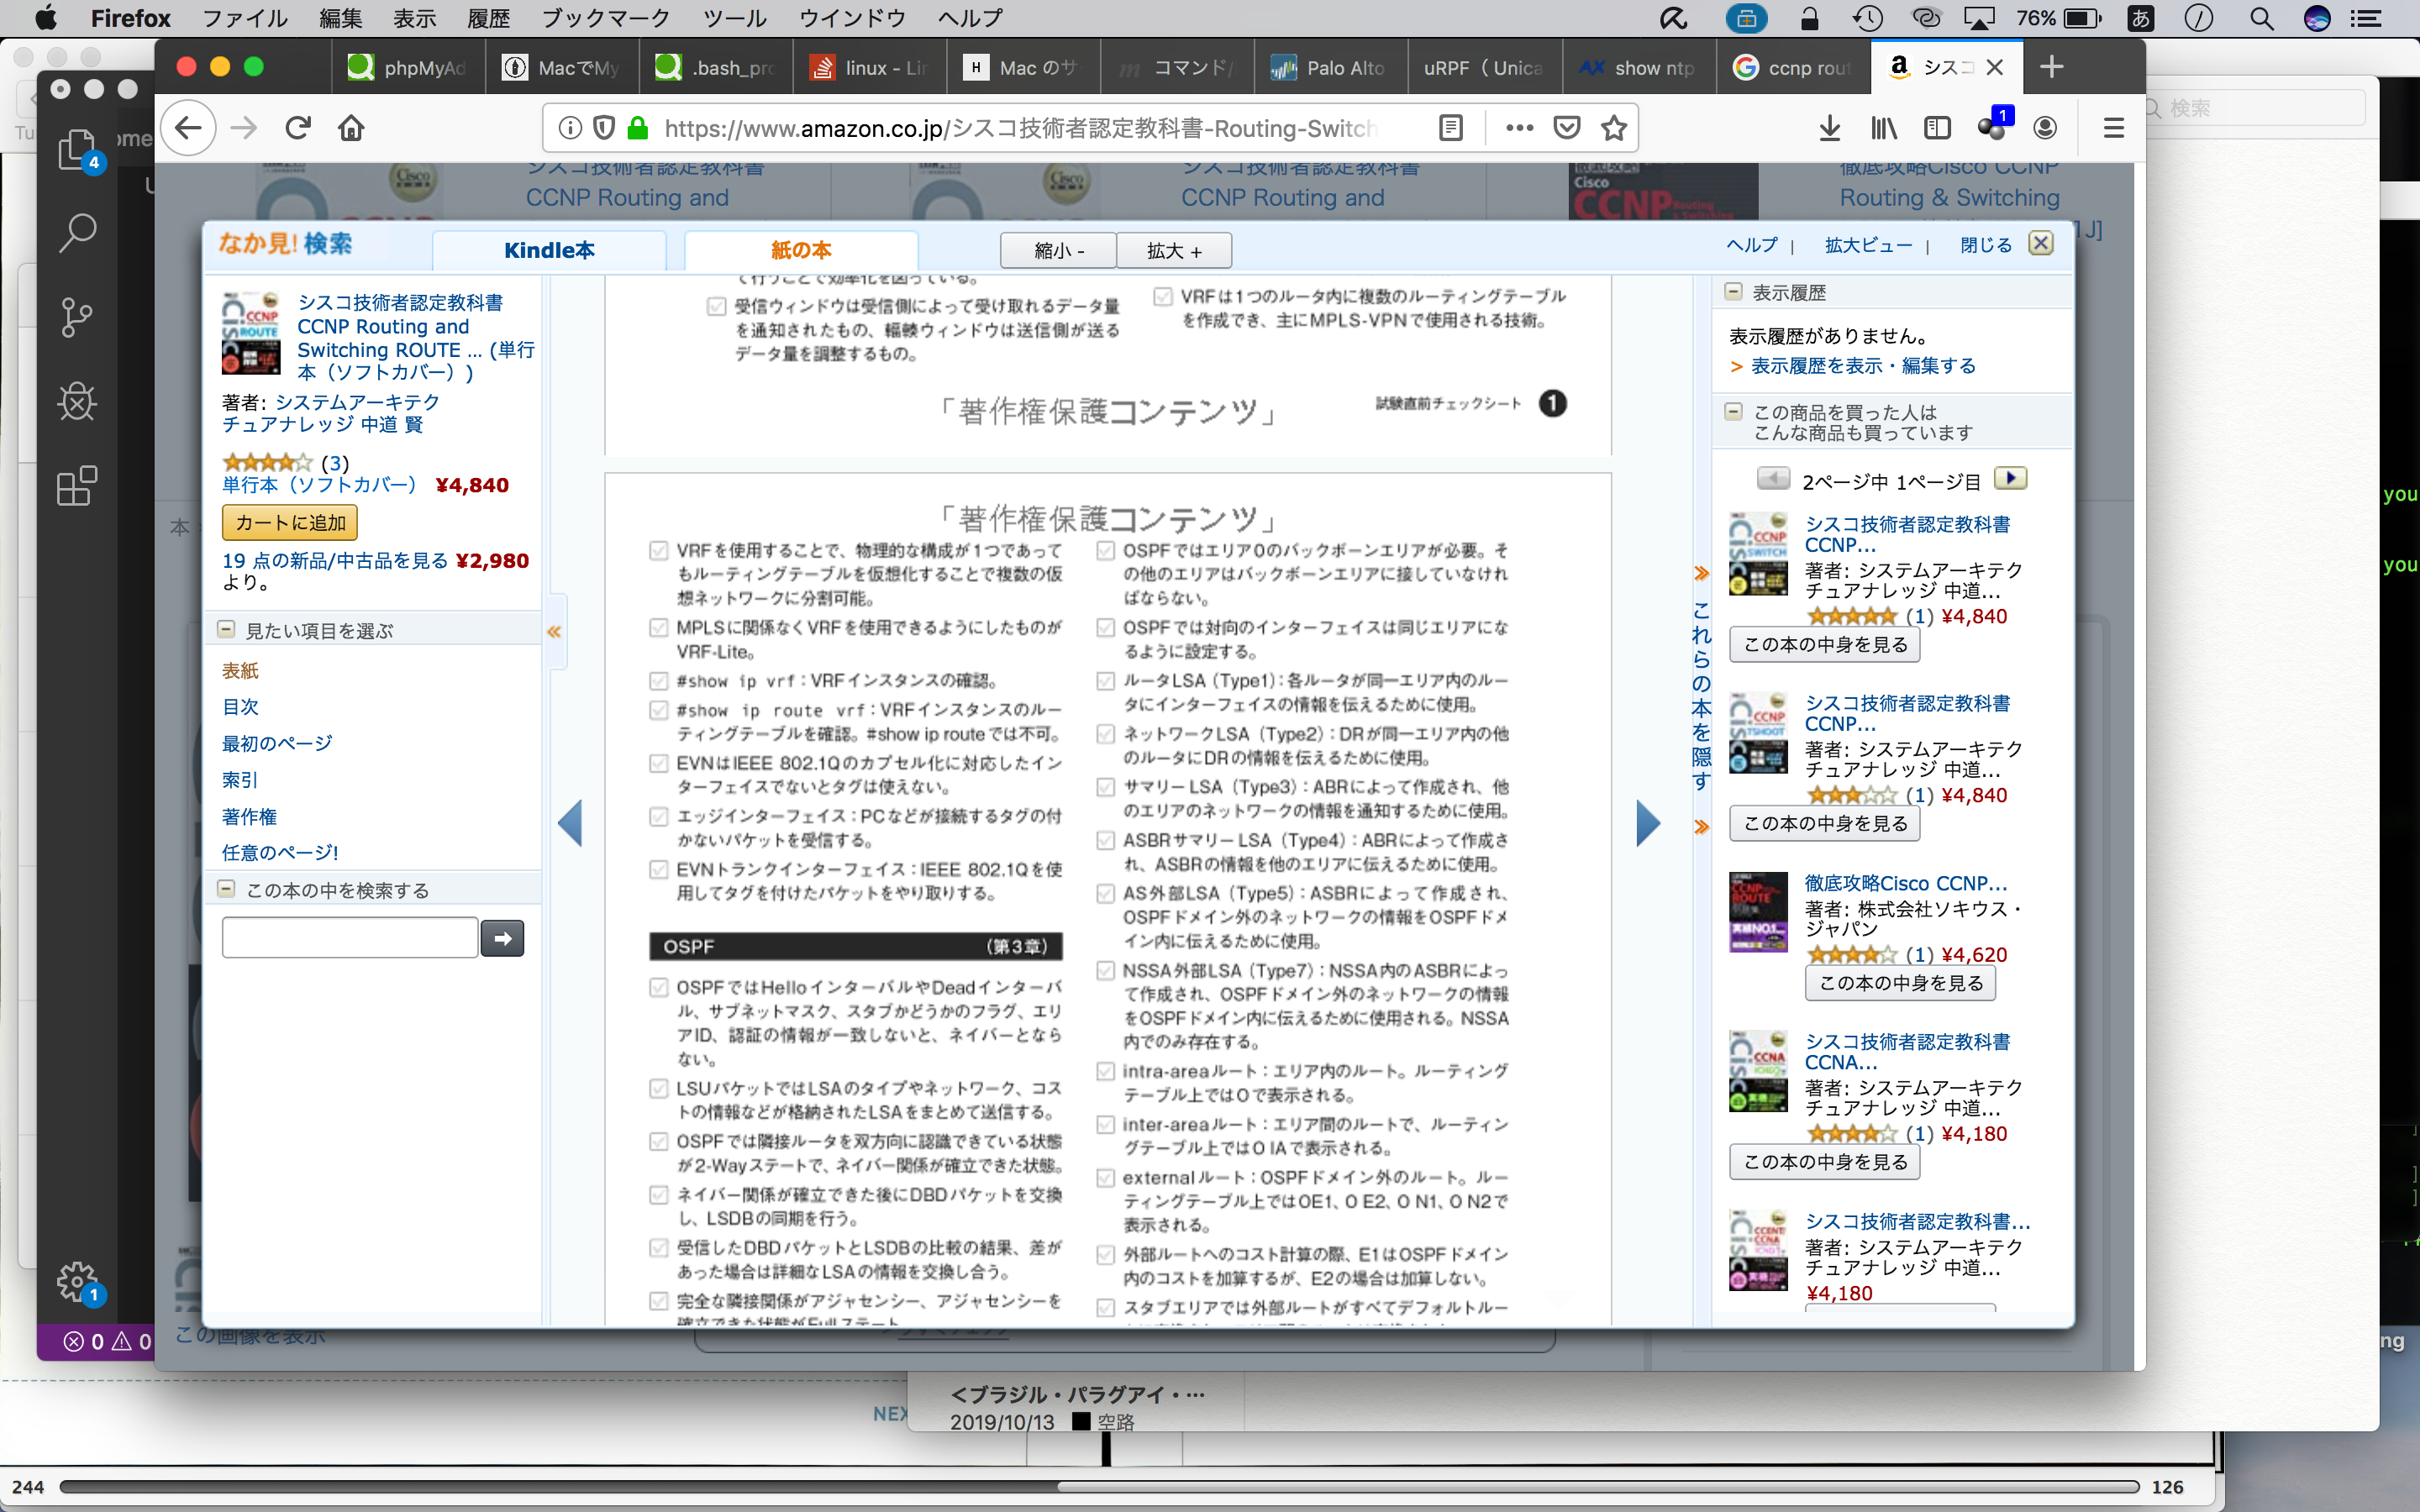This screenshot has width=2420, height=1512.
Task: Open the ツール menu in menu bar
Action: pos(735,18)
